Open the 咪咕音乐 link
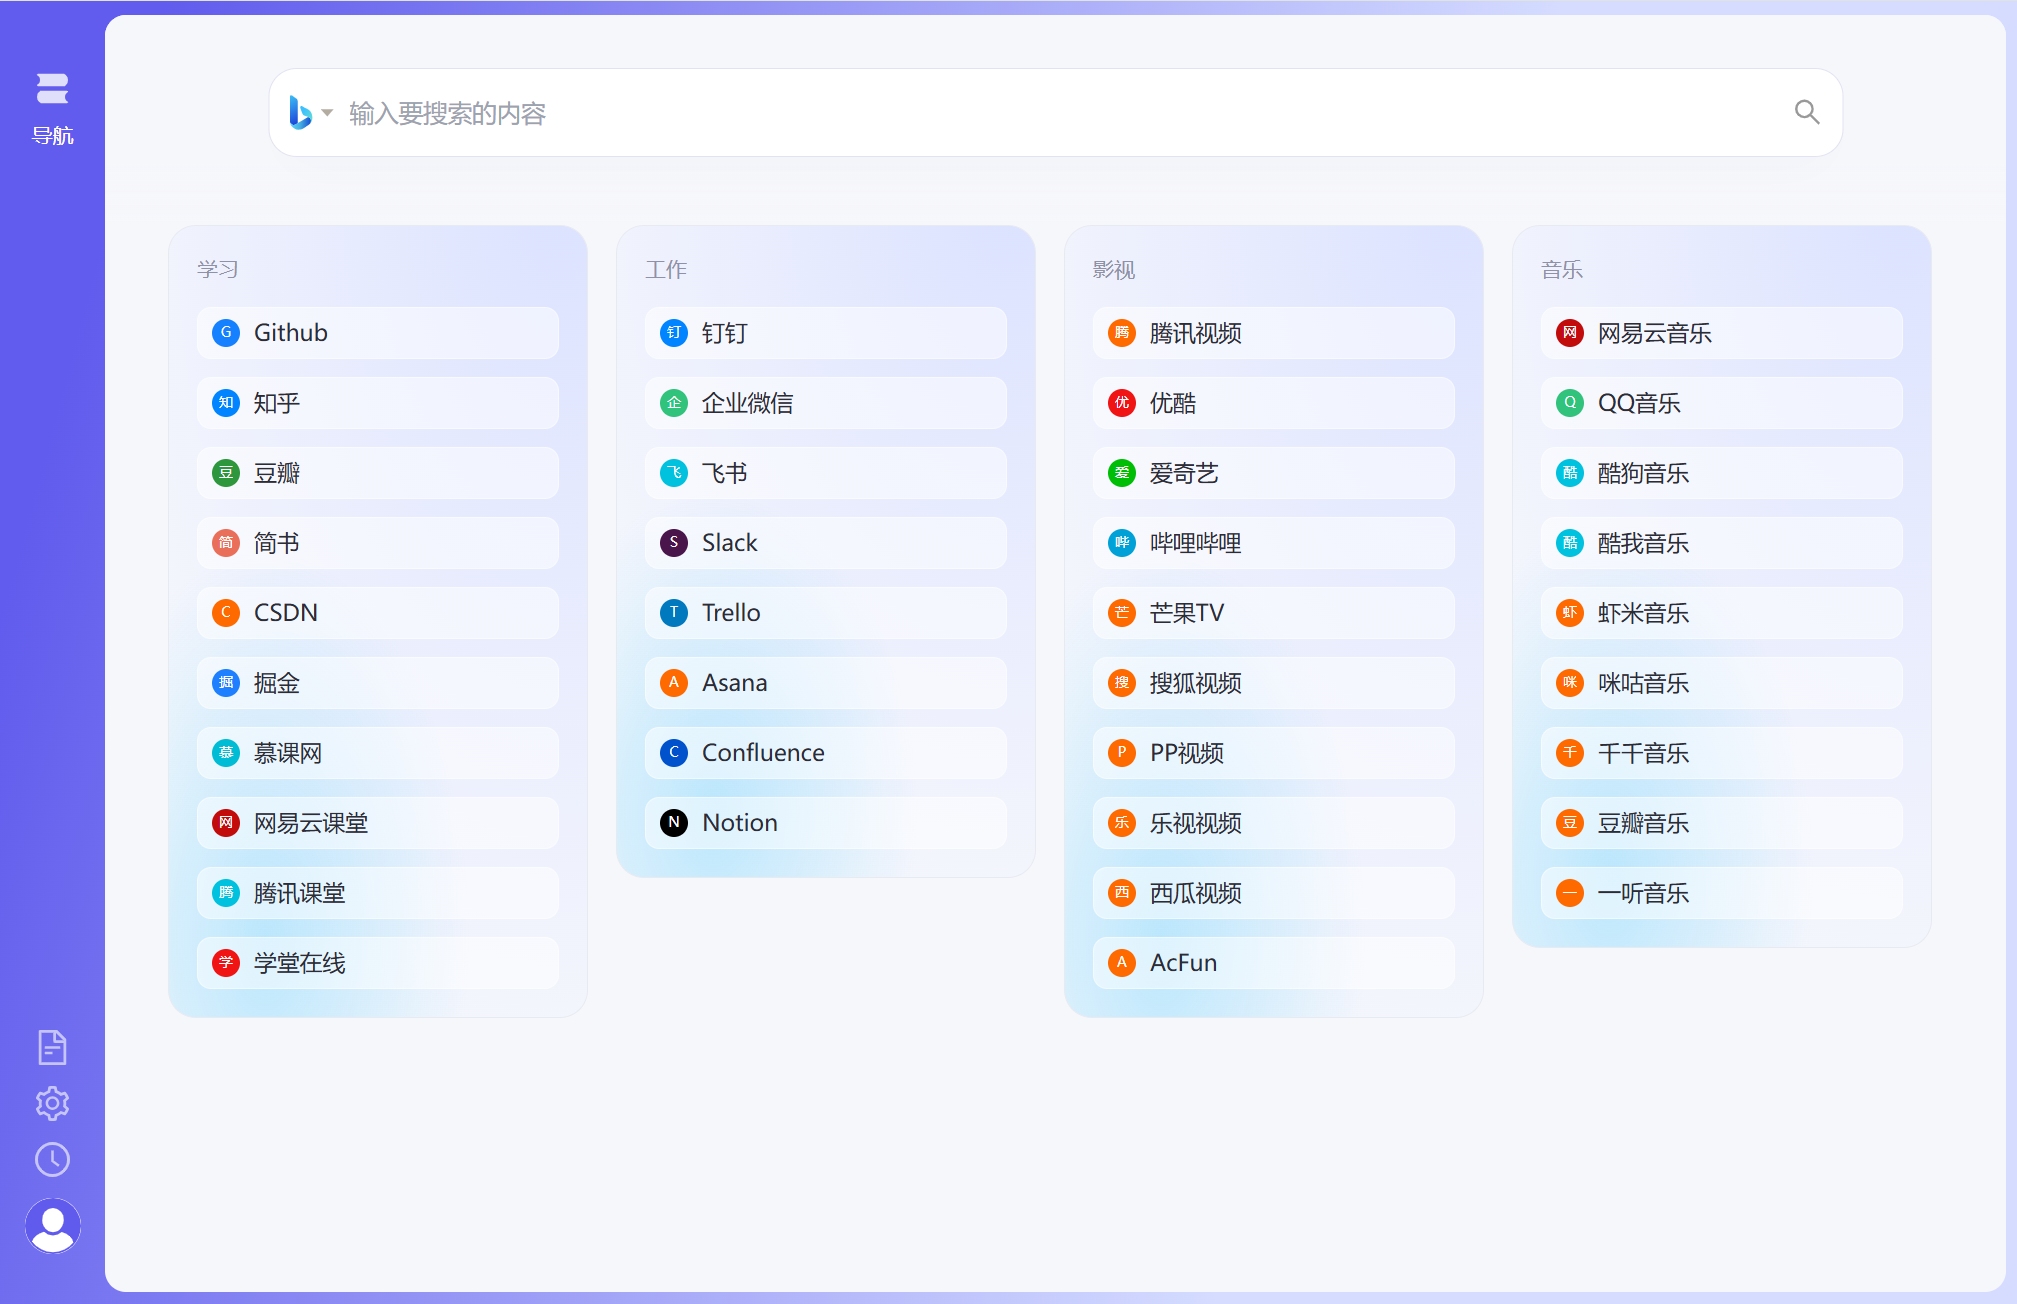 1722,683
